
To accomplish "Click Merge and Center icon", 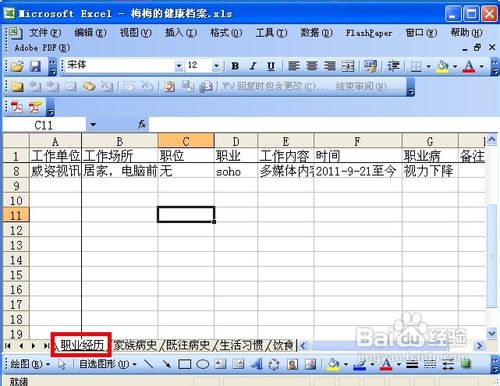I will point(348,66).
